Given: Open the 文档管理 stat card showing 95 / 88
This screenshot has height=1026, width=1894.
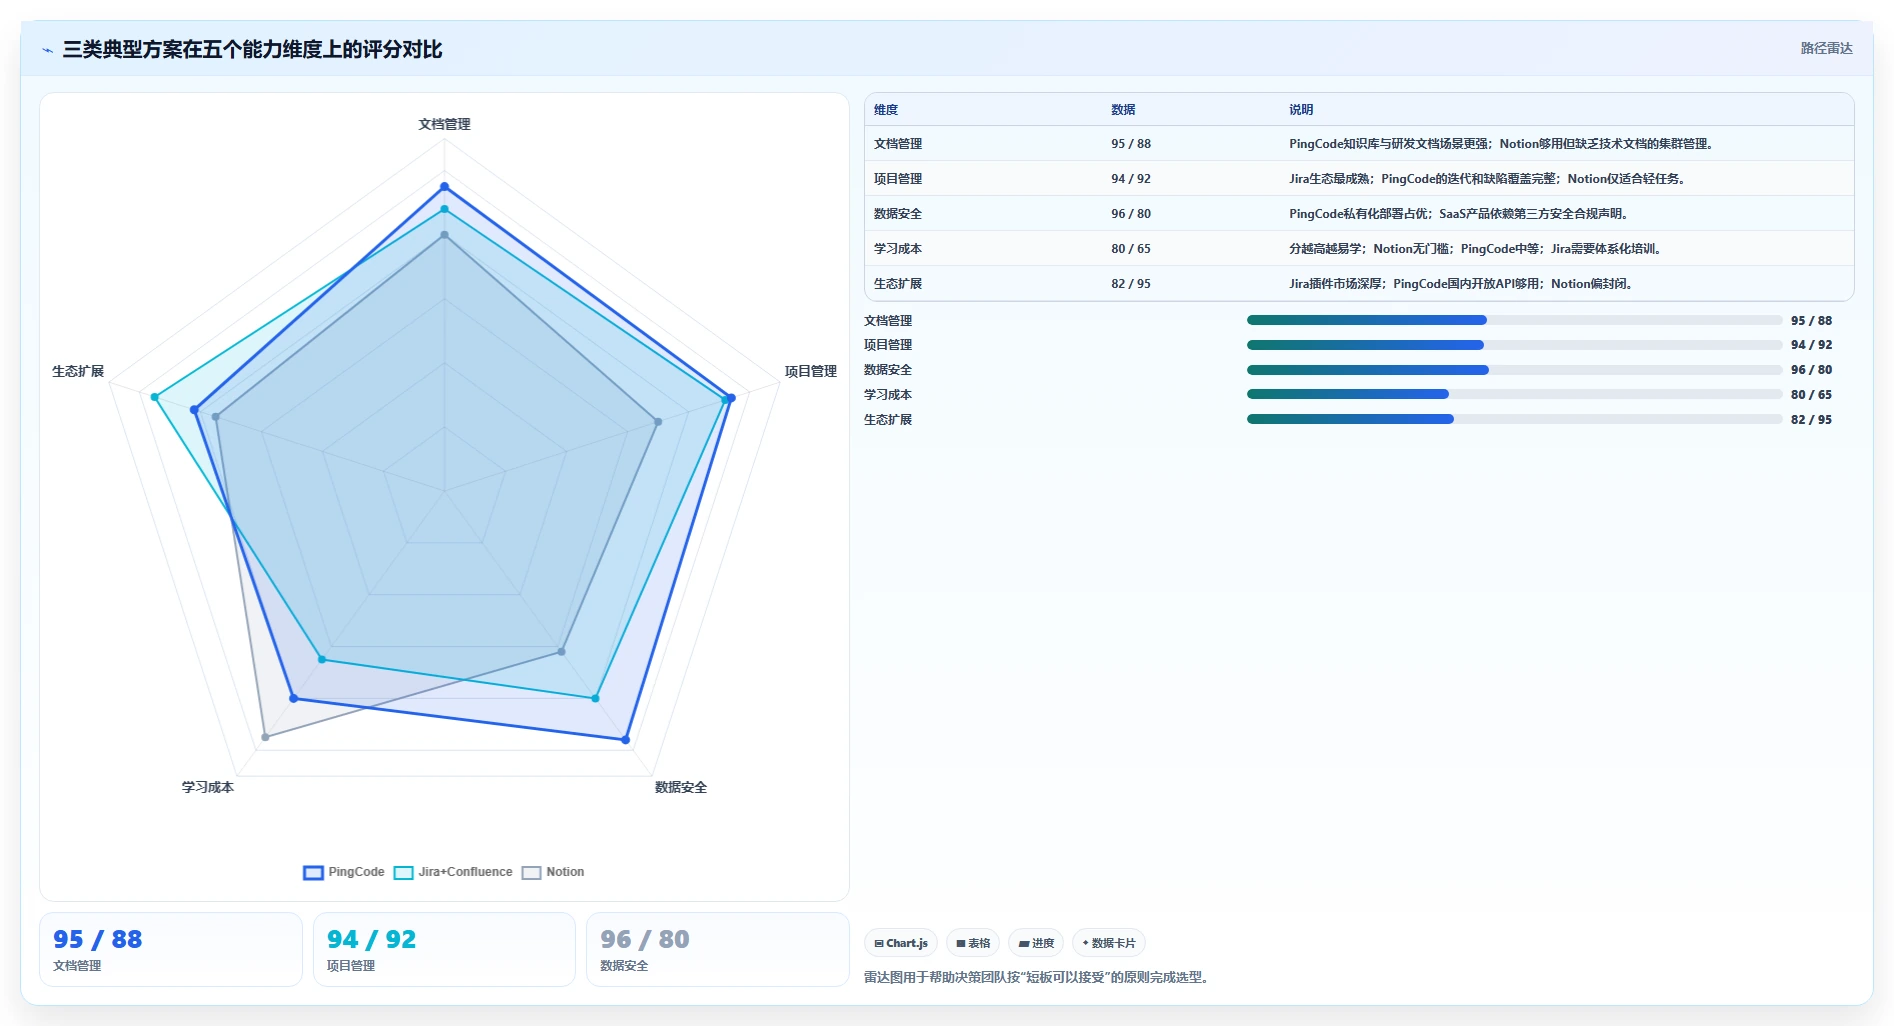Looking at the screenshot, I should tap(171, 949).
